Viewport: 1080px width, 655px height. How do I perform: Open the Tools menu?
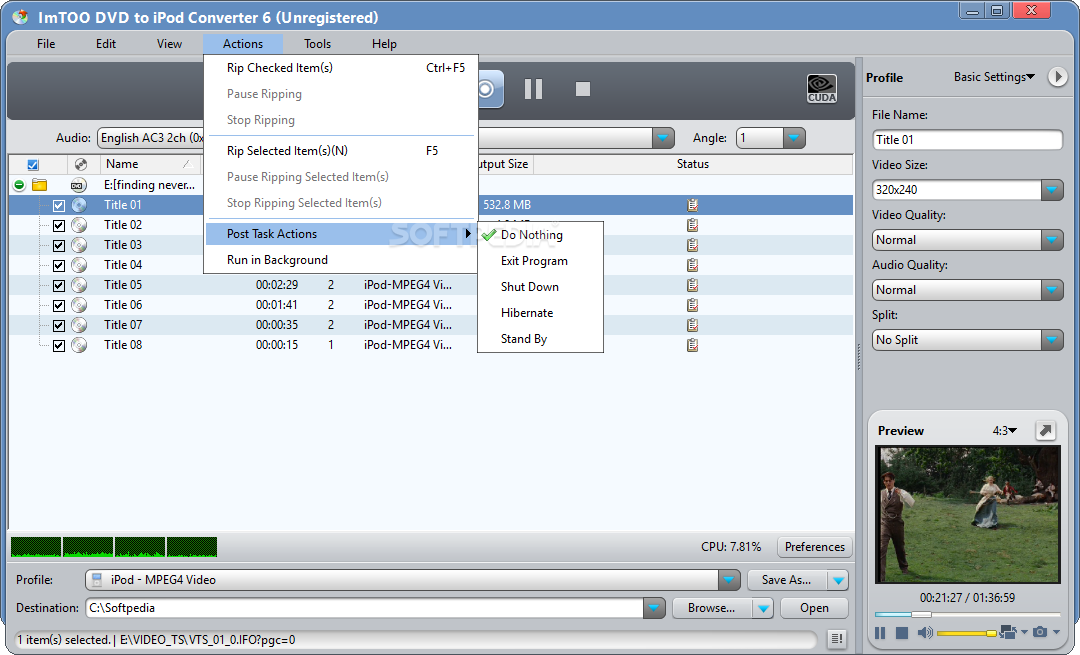pos(318,43)
